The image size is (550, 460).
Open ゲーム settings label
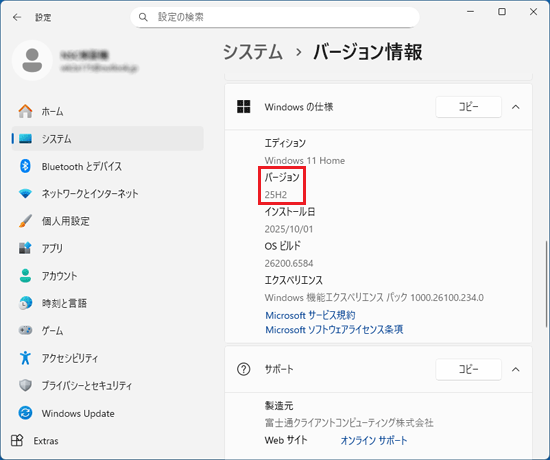click(x=52, y=331)
